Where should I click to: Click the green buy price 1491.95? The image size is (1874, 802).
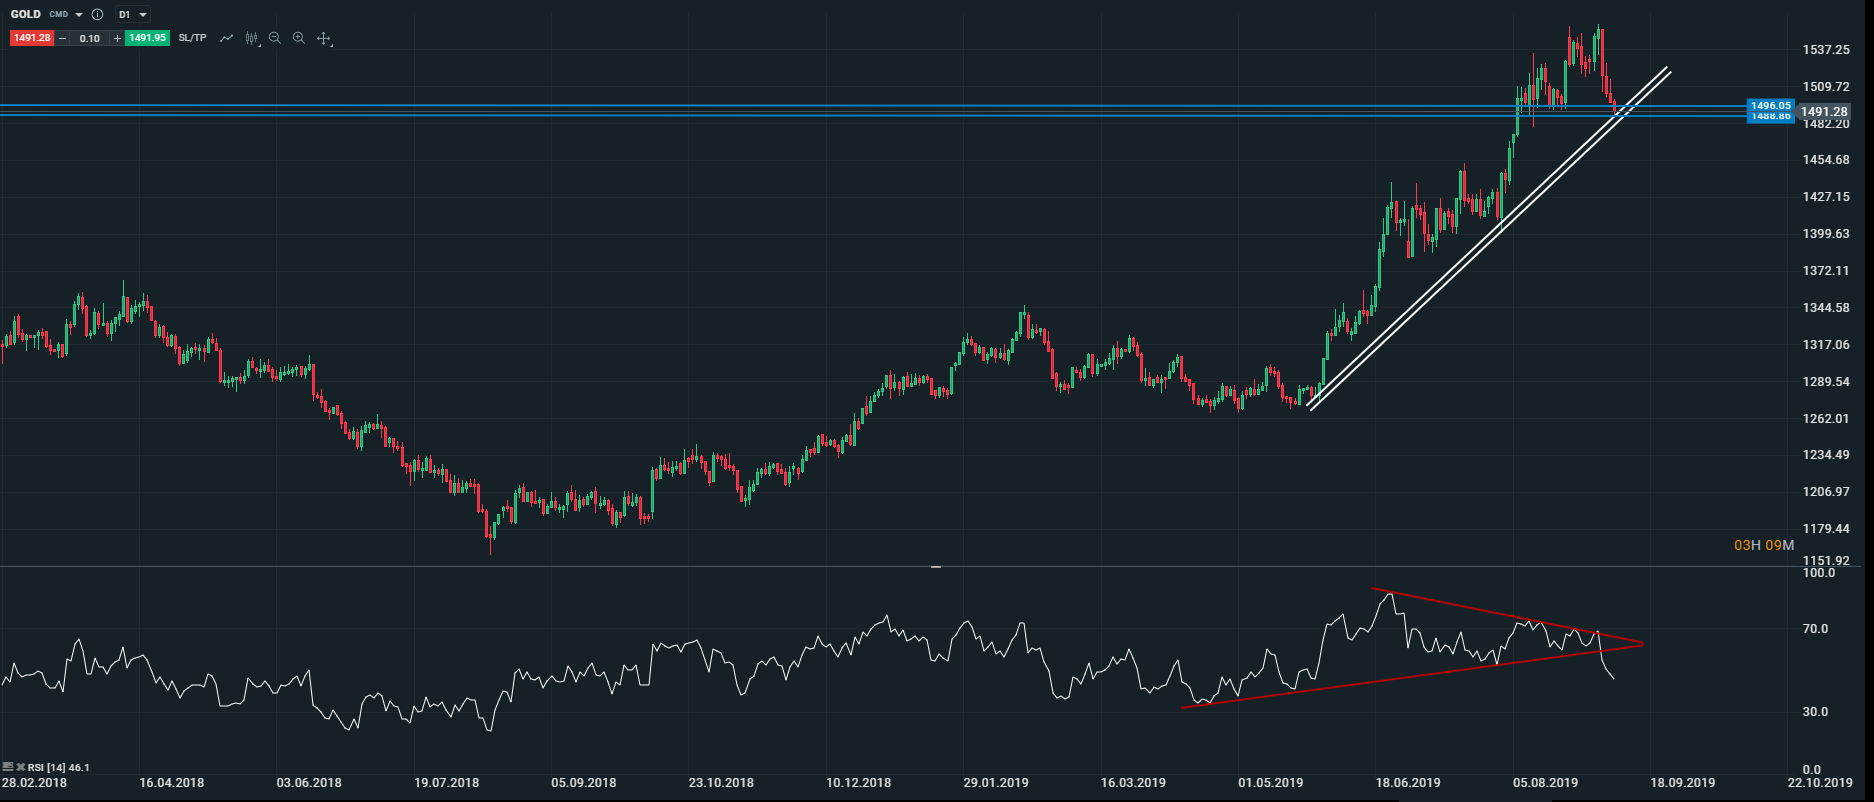pos(147,38)
